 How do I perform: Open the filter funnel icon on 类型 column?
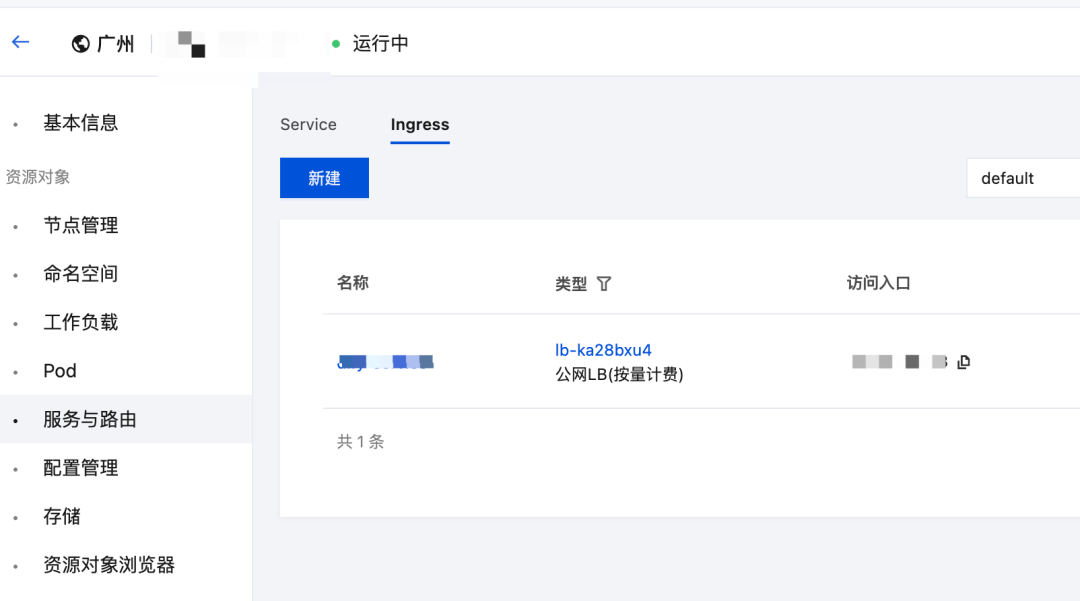click(605, 283)
